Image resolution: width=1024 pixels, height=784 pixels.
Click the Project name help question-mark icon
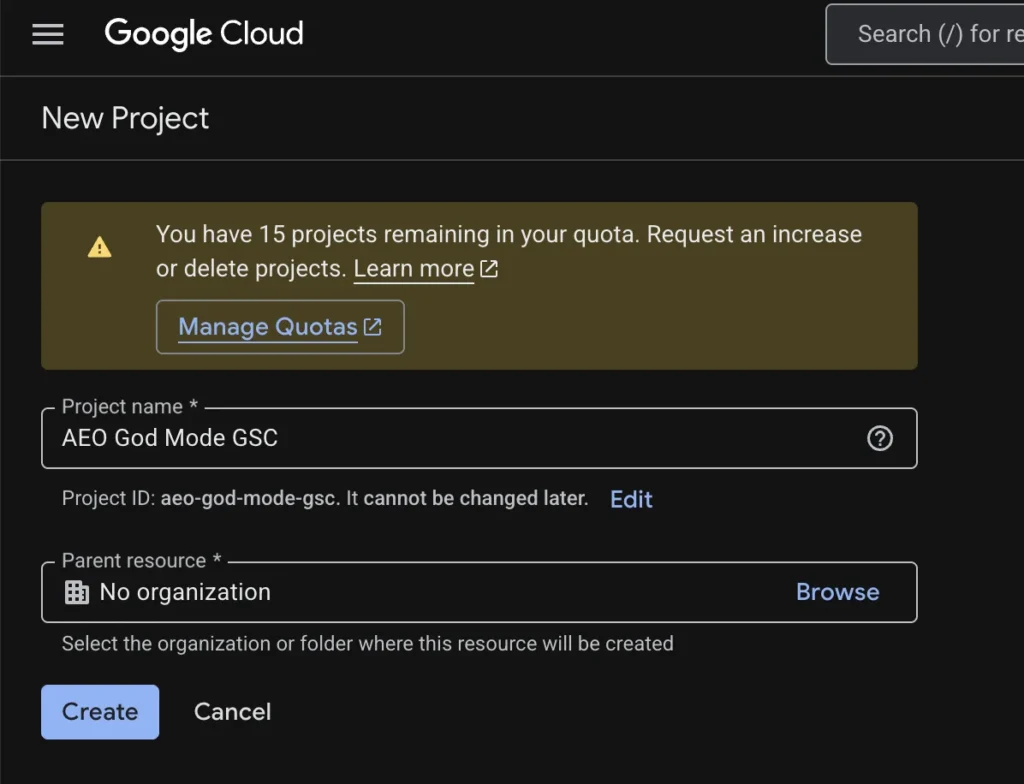(x=880, y=438)
